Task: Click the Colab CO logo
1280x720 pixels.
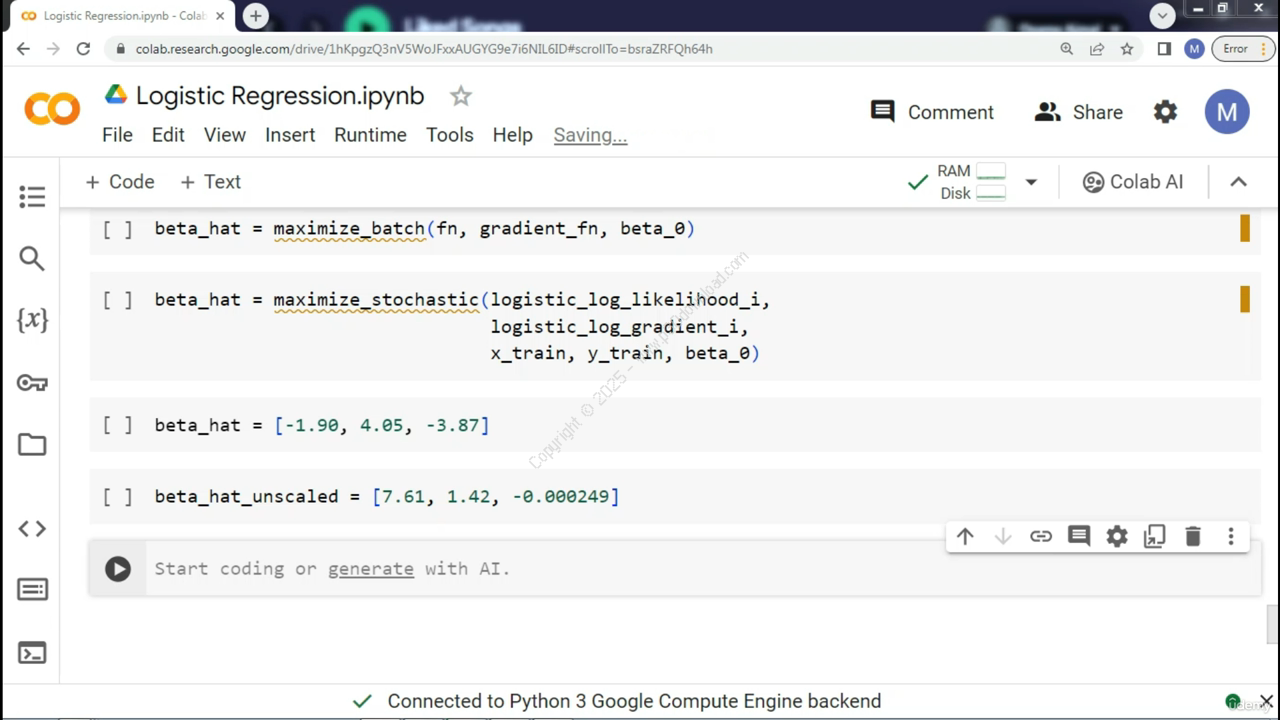Action: click(52, 108)
